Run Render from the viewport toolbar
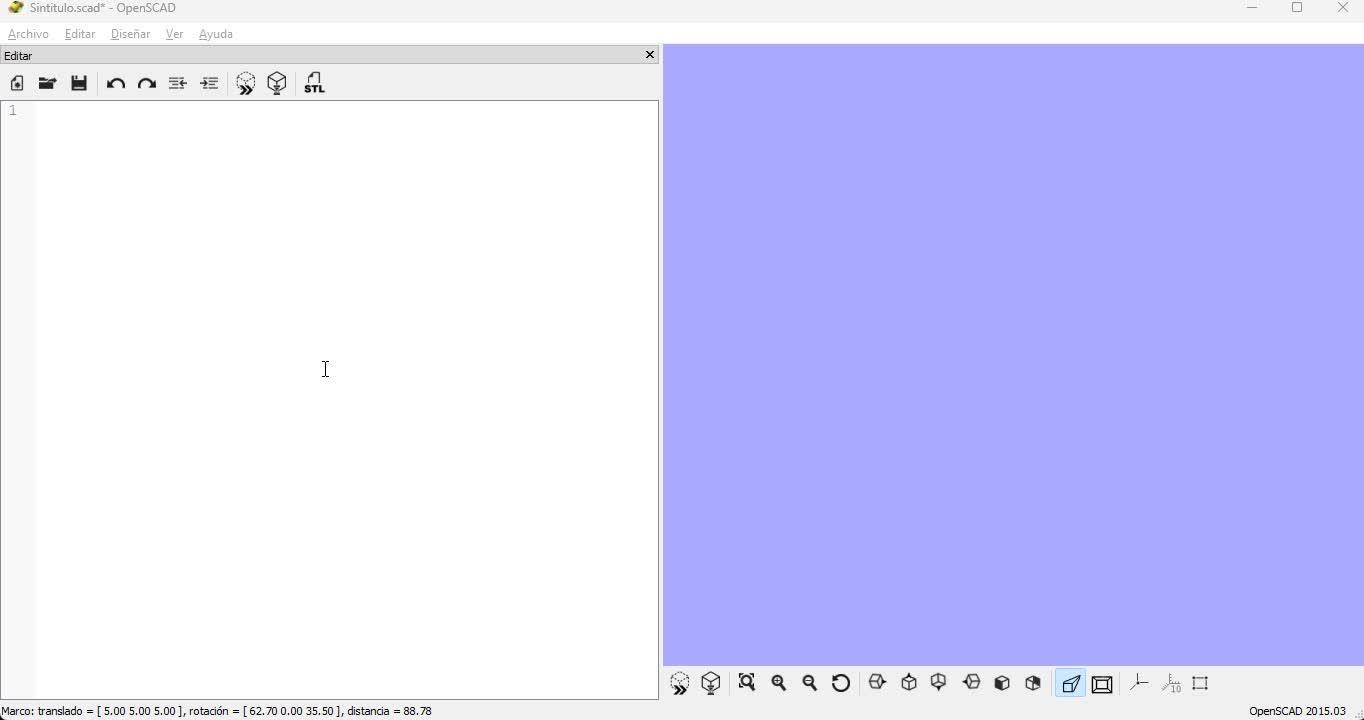 coord(711,684)
